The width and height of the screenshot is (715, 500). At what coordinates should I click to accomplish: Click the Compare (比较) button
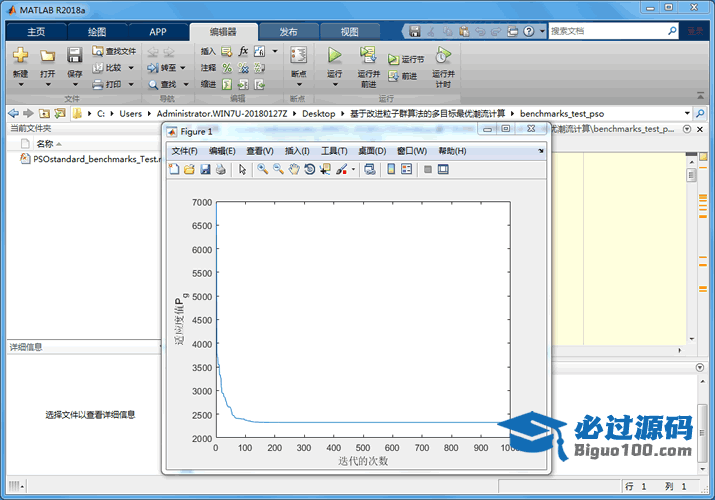pyautogui.click(x=113, y=68)
